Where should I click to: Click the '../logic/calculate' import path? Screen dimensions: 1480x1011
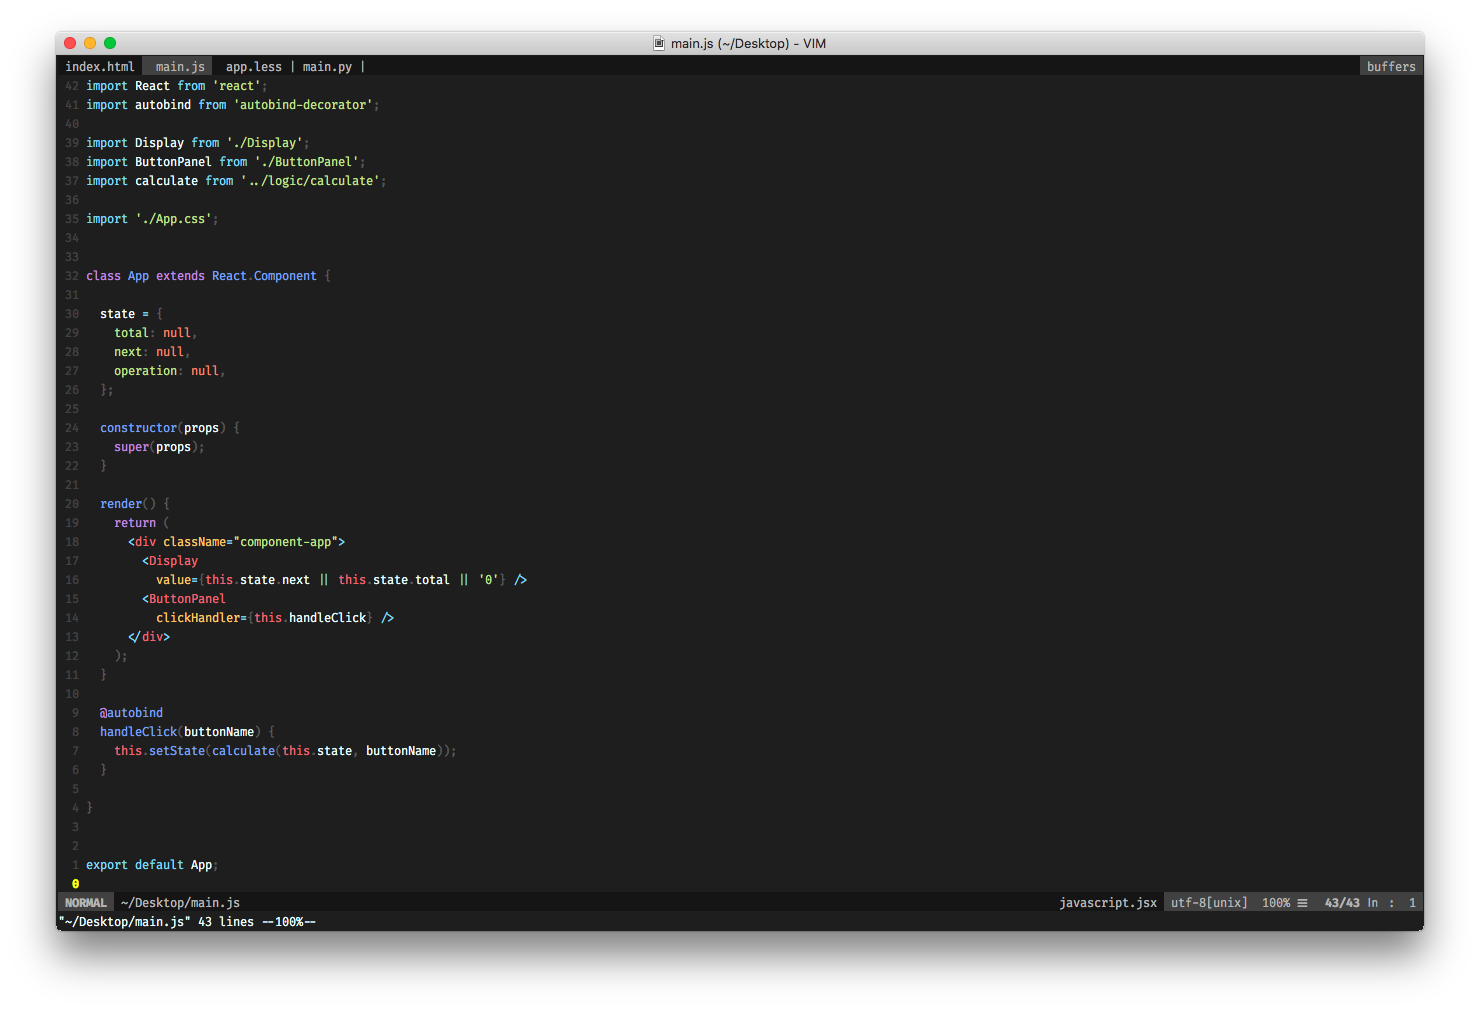coord(310,181)
